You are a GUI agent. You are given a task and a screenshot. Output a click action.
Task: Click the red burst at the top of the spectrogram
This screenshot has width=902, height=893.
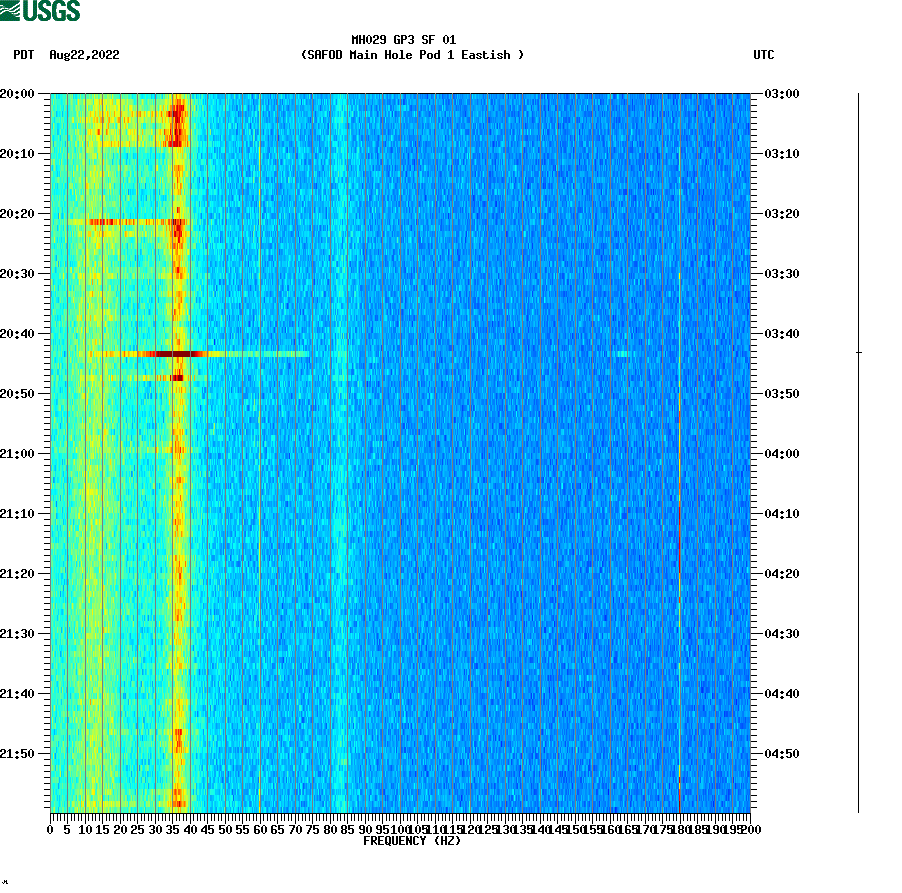pos(178,115)
